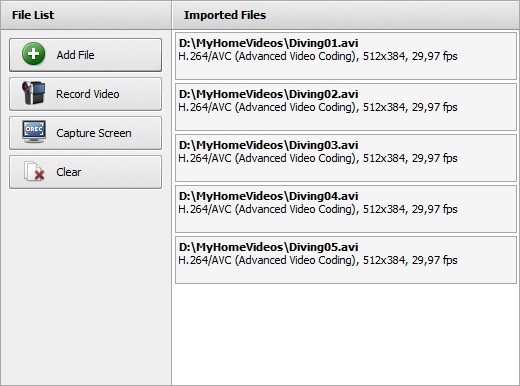Click the green plus Add File icon
Image resolution: width=520 pixels, height=386 pixels.
[x=33, y=54]
